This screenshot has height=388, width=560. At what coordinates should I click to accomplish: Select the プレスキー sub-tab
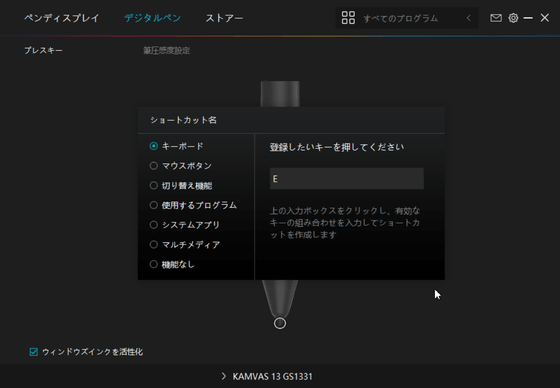43,50
